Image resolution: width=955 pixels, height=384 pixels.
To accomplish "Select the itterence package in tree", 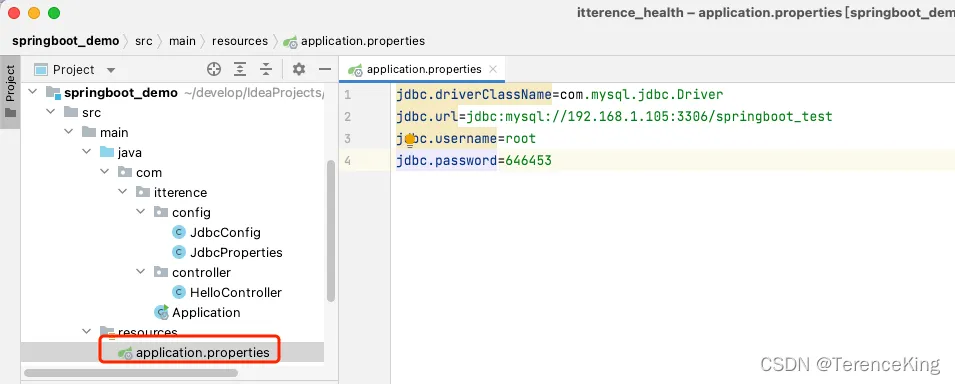I will pyautogui.click(x=180, y=193).
